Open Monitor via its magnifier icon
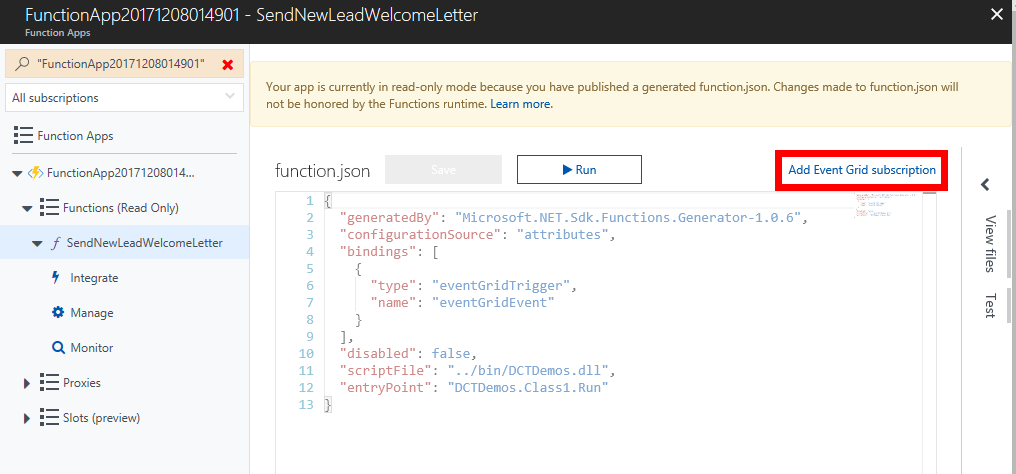 pyautogui.click(x=57, y=348)
